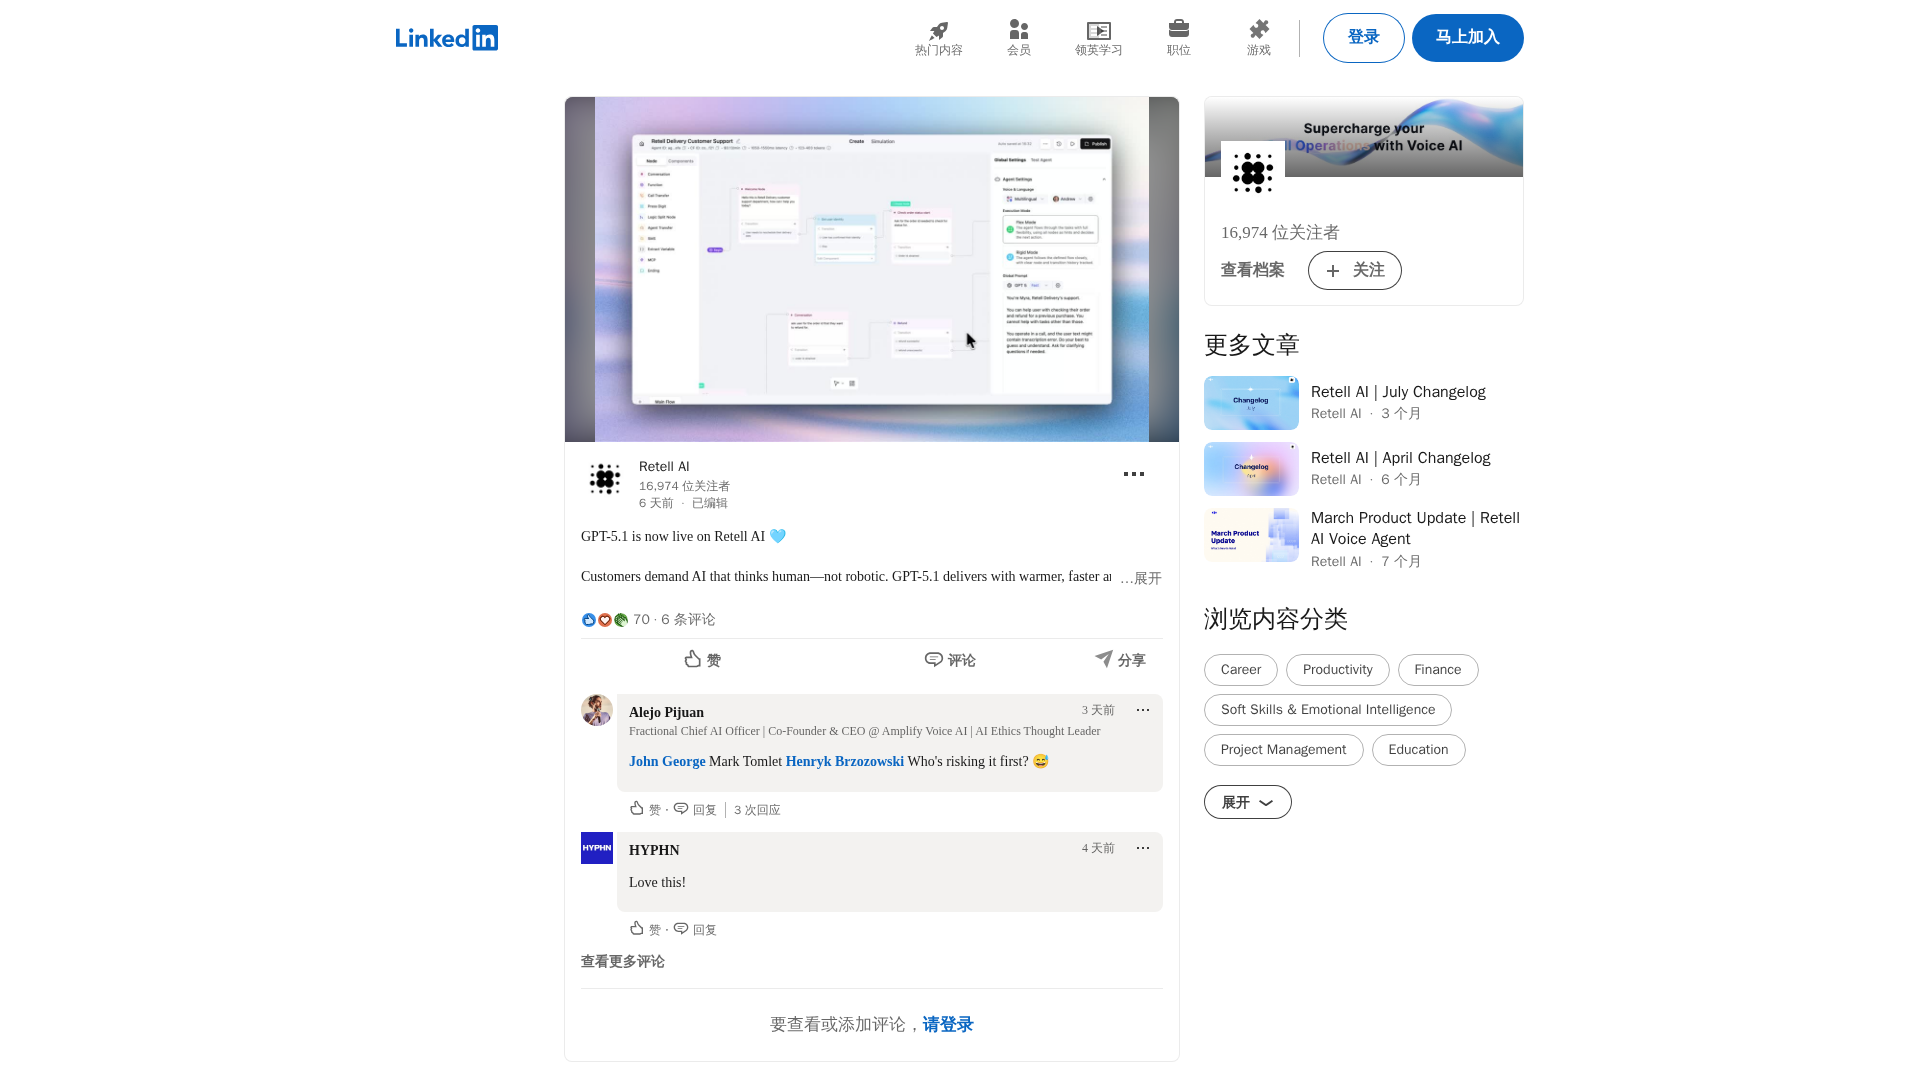Like Alejo Pijuan's comment
The image size is (1920, 1080).
tap(637, 808)
